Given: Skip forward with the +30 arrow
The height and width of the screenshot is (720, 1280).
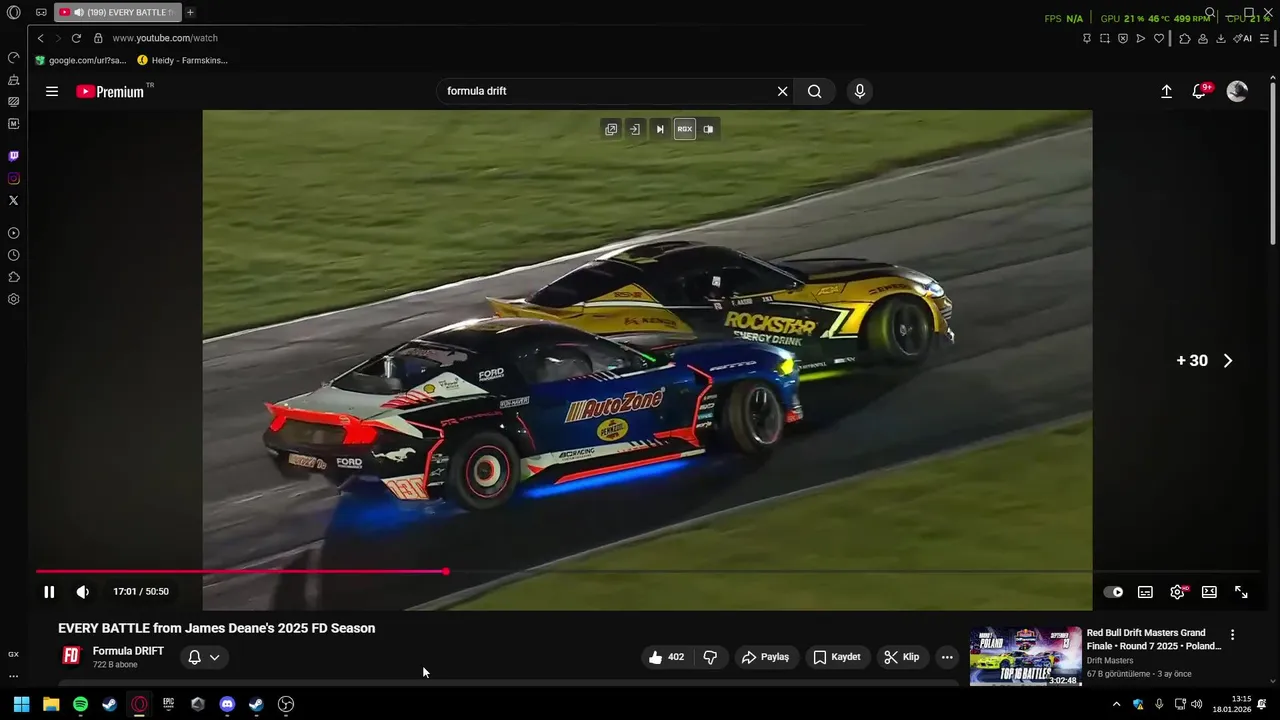Looking at the screenshot, I should pyautogui.click(x=1228, y=361).
